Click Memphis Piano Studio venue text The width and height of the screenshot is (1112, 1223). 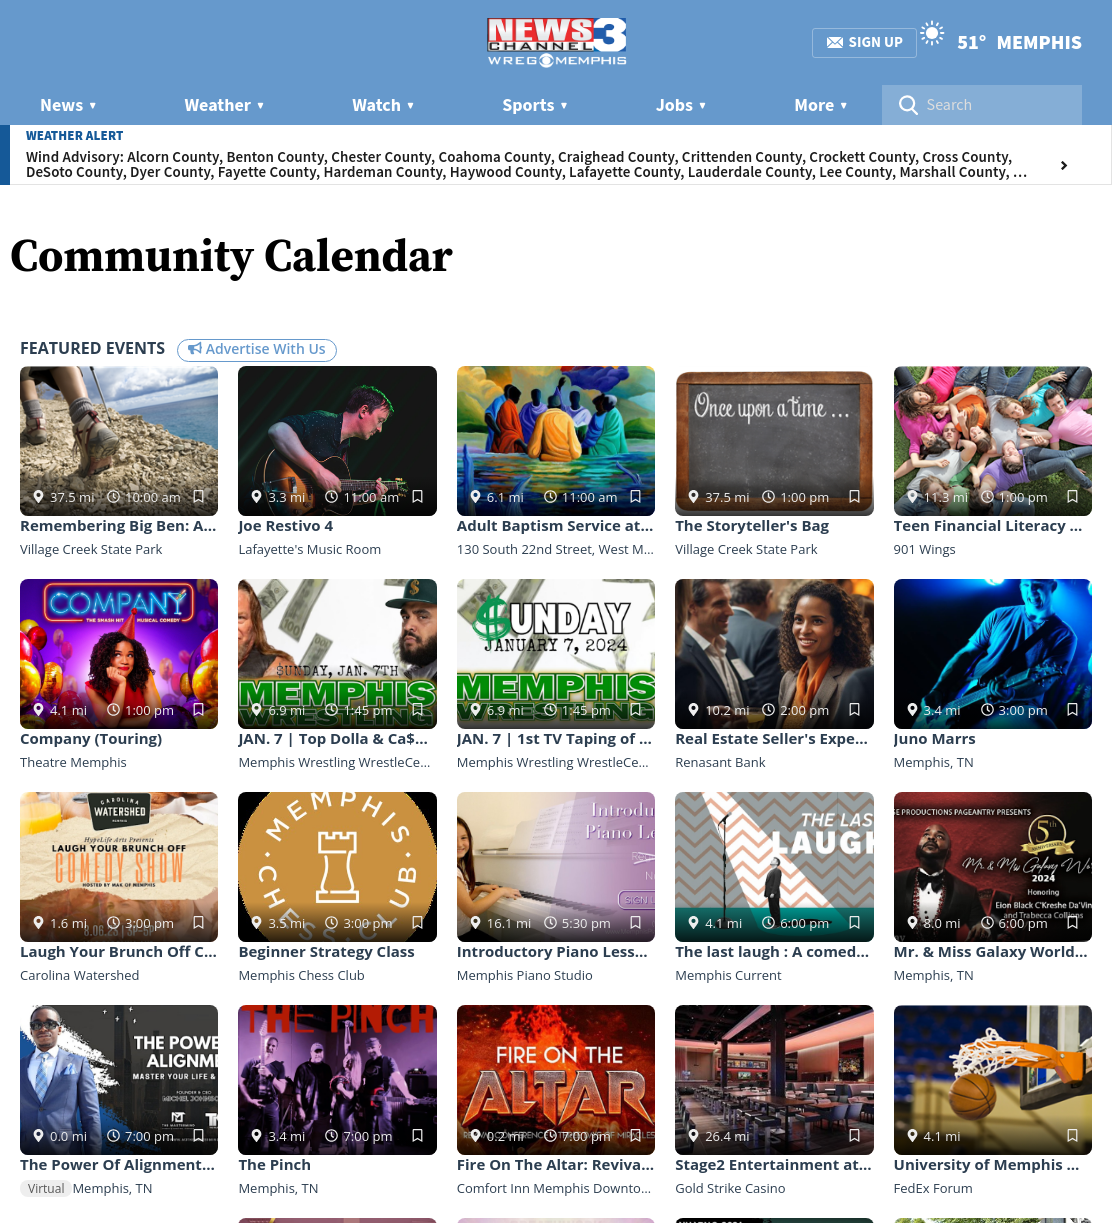(x=525, y=975)
